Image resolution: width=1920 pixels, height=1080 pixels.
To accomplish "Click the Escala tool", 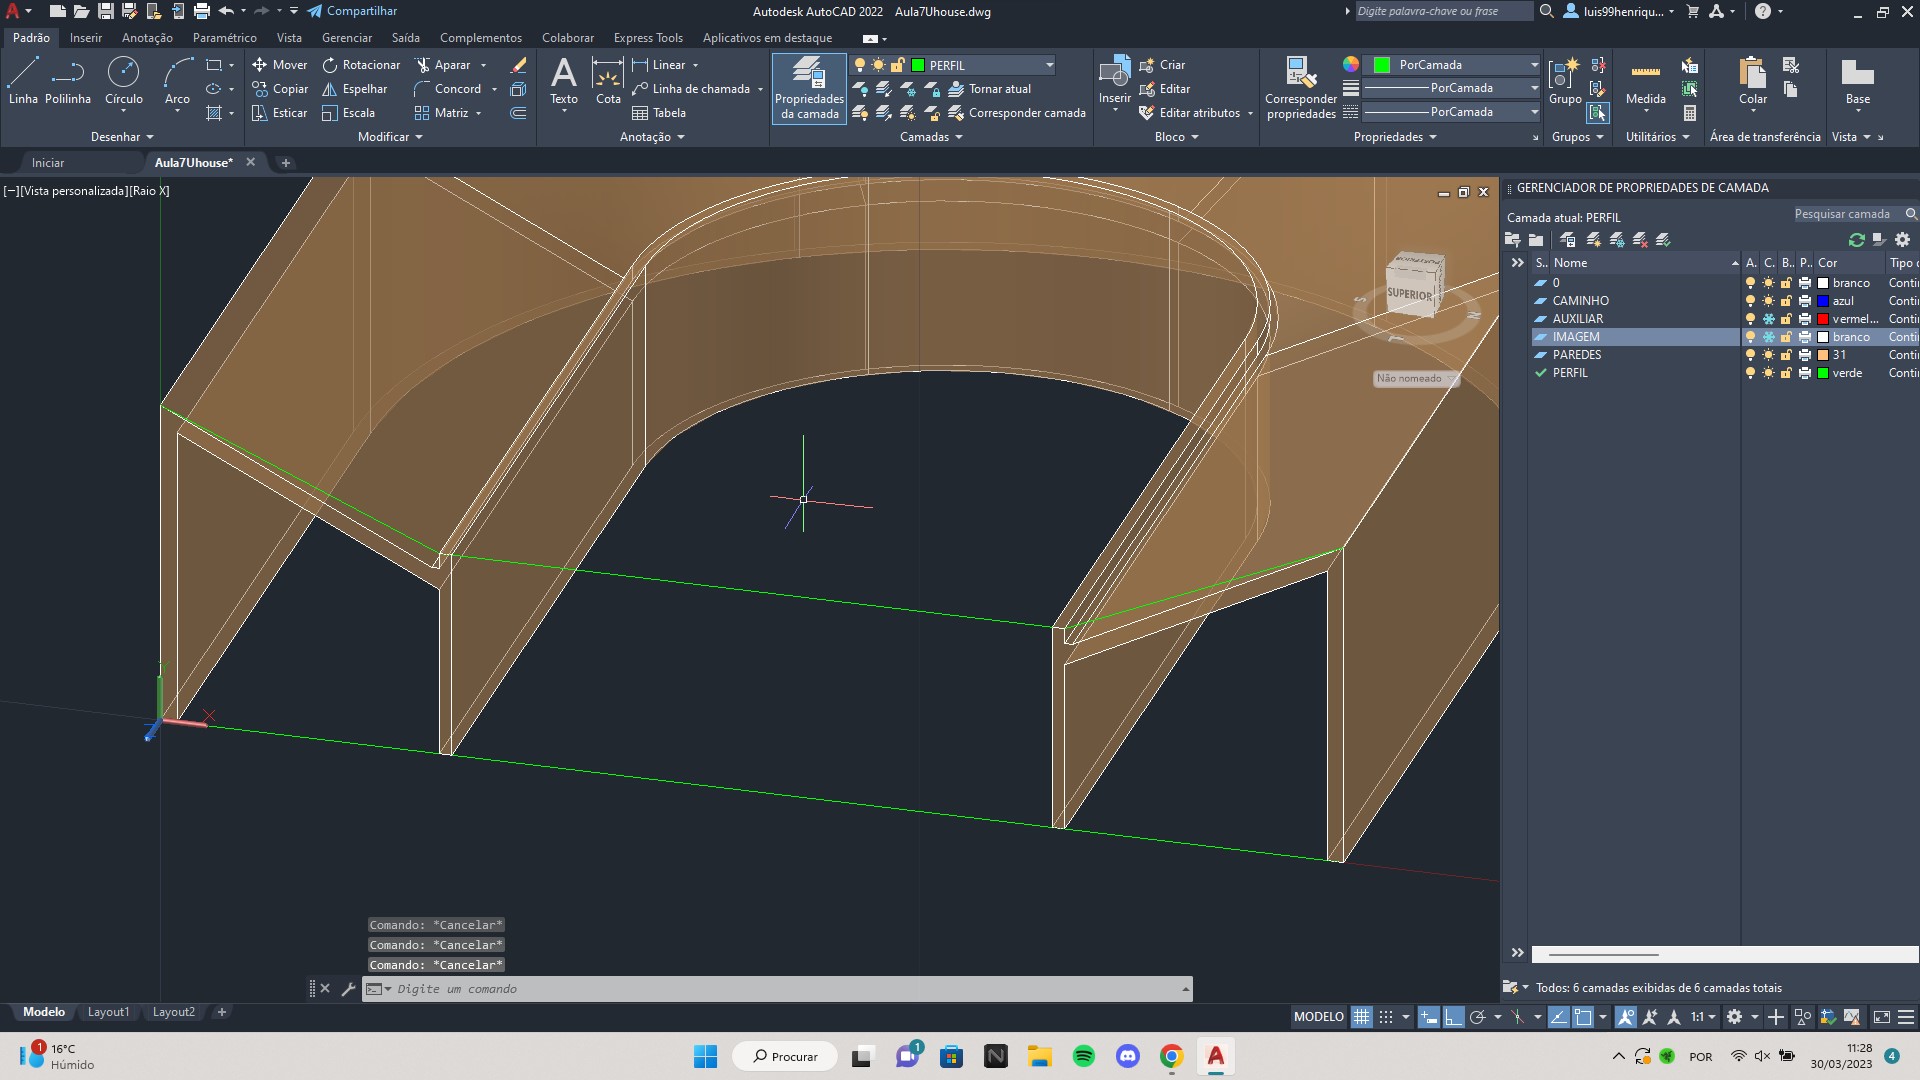I will [348, 113].
